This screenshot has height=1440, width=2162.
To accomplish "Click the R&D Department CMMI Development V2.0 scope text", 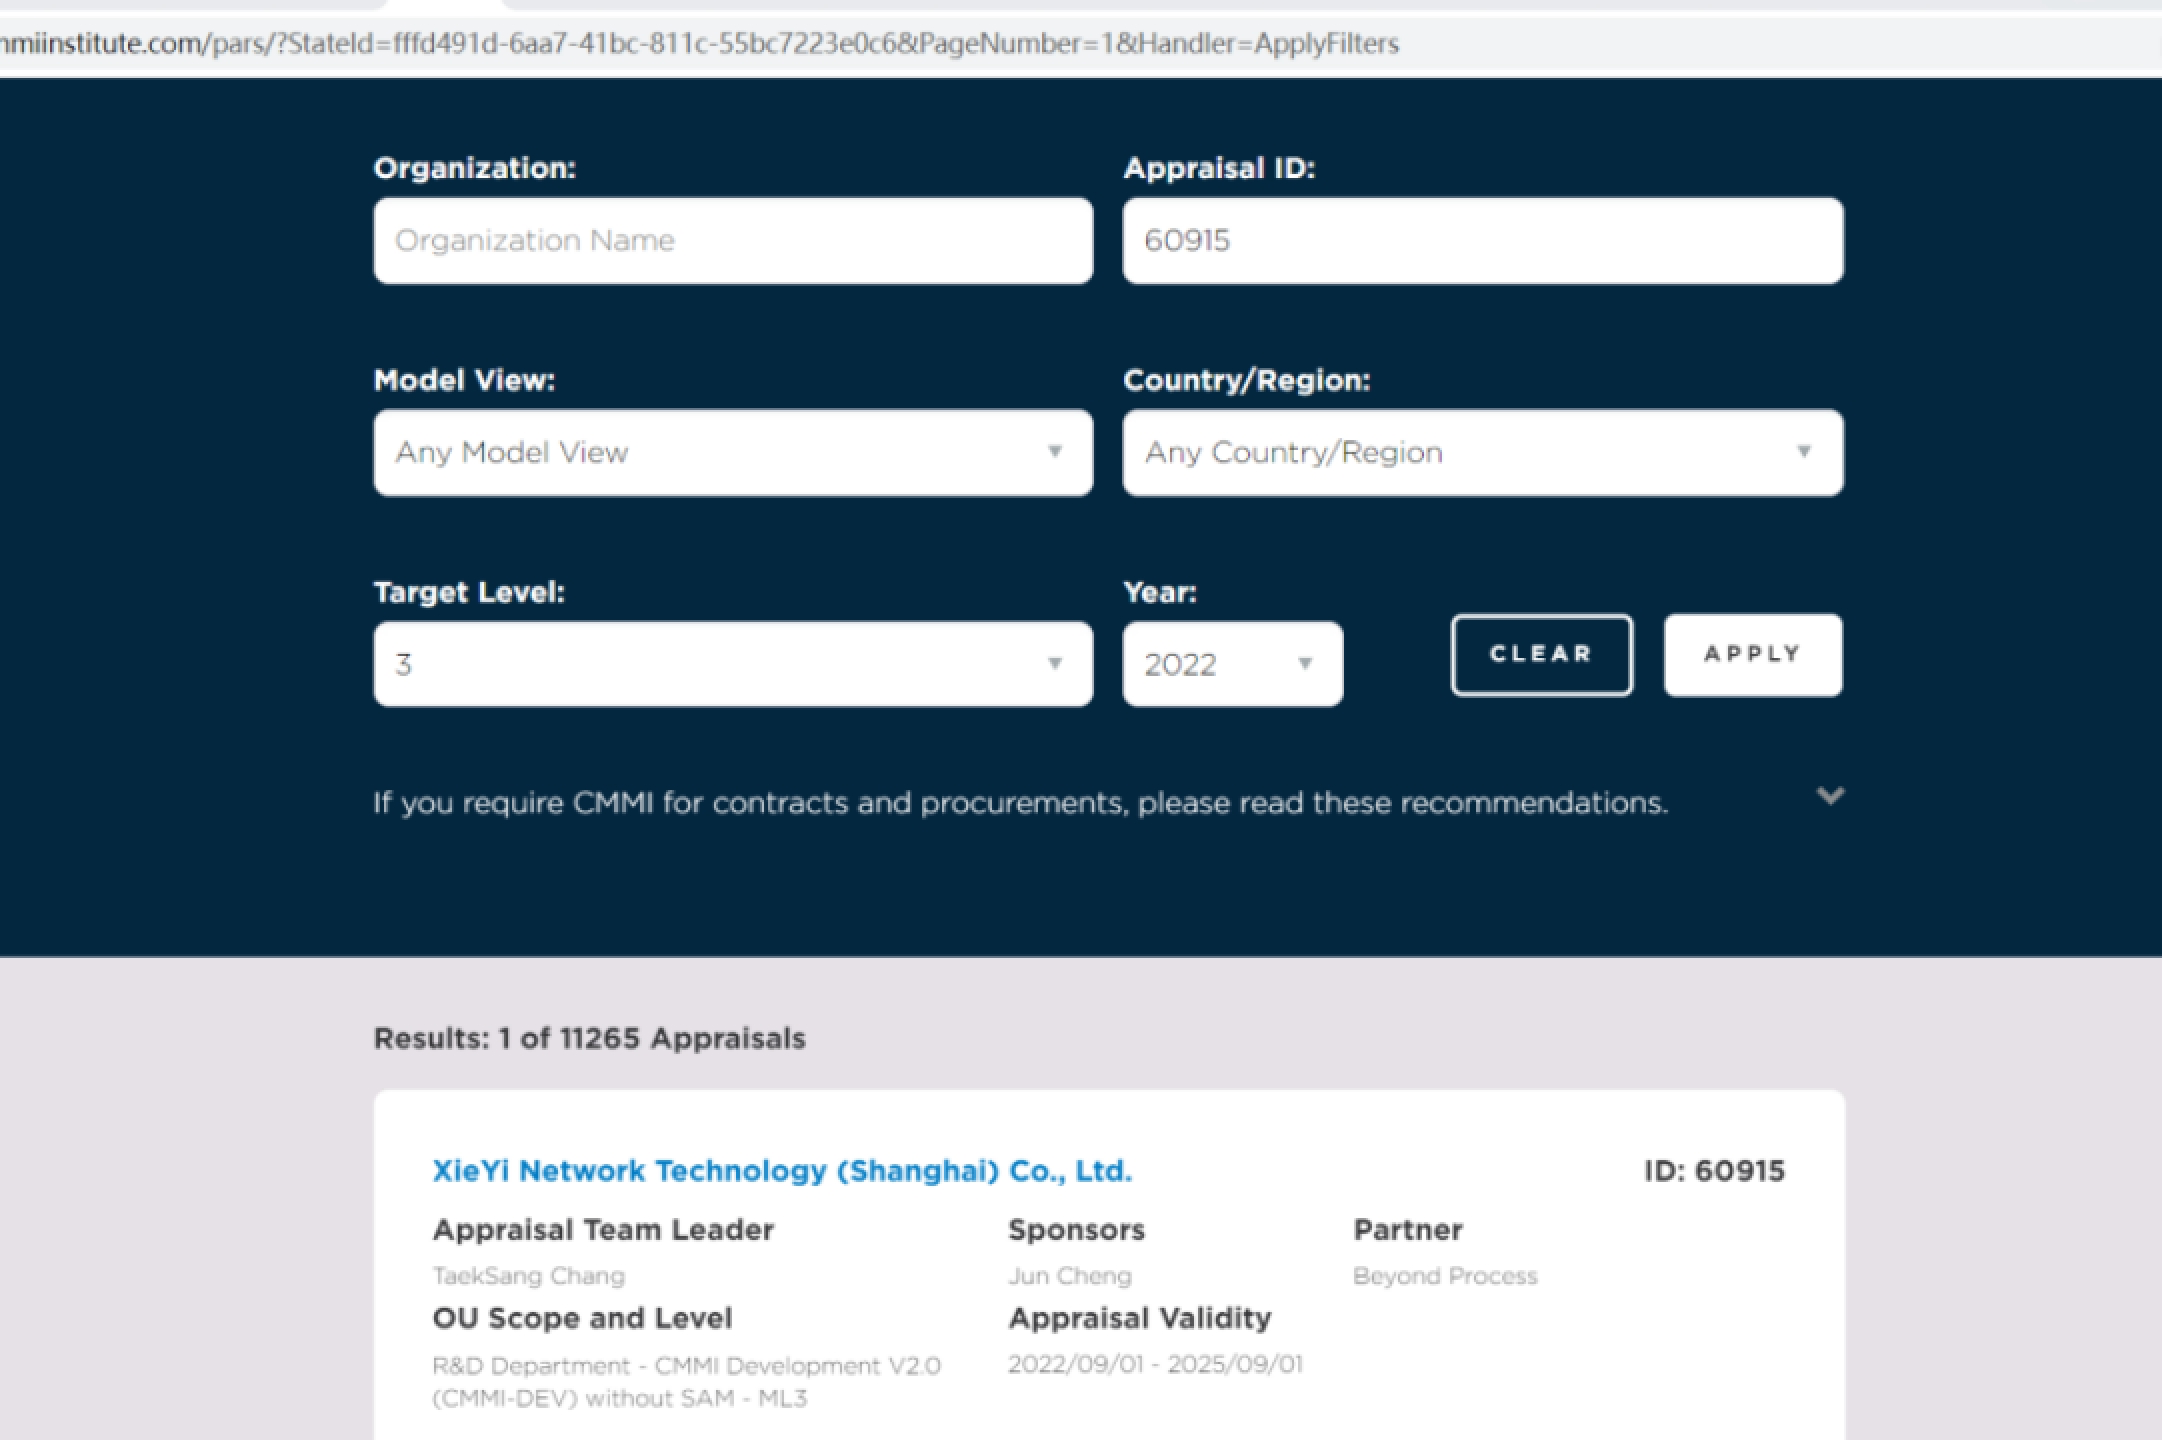I will [x=686, y=1382].
